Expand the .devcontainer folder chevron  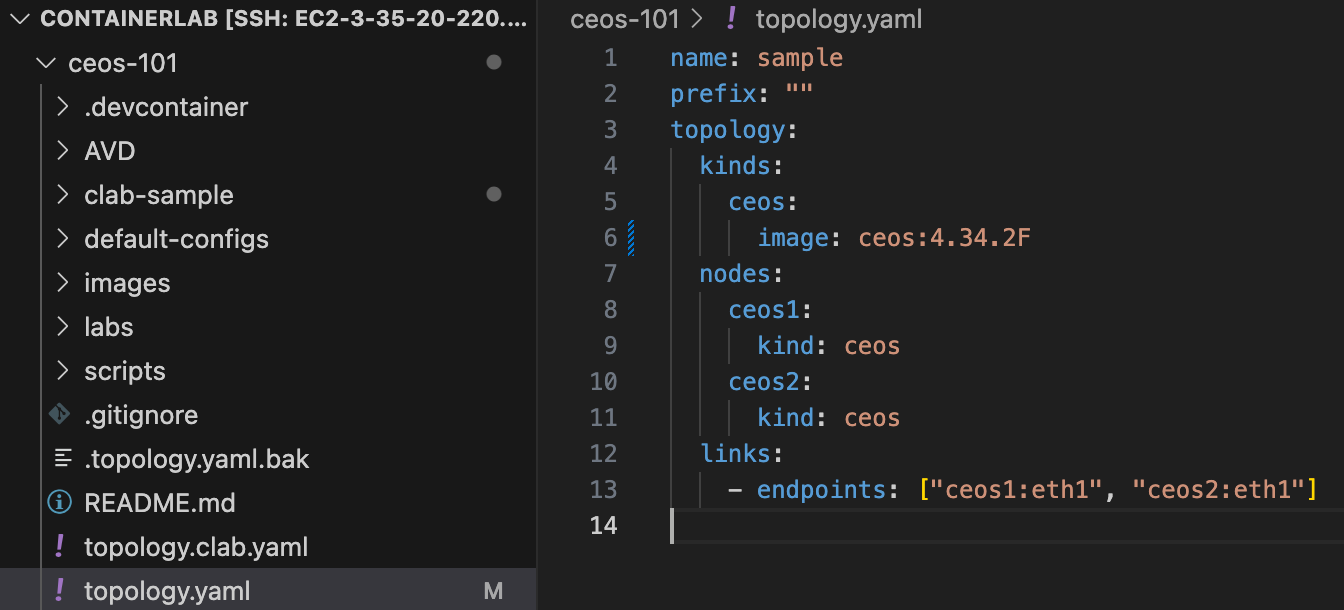[x=63, y=107]
